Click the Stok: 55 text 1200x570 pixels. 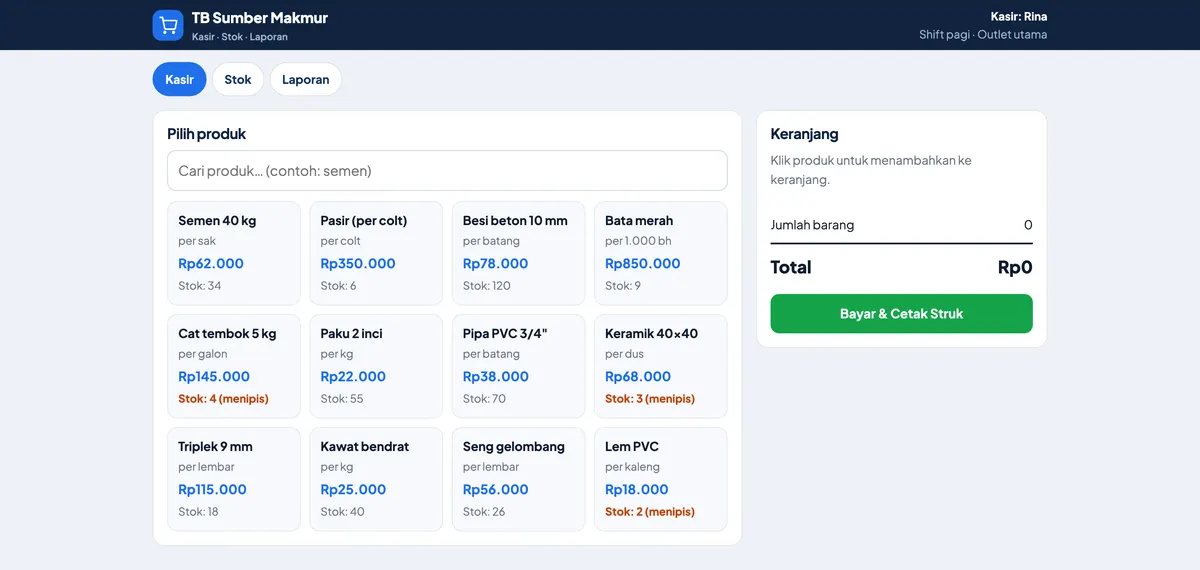click(x=342, y=399)
